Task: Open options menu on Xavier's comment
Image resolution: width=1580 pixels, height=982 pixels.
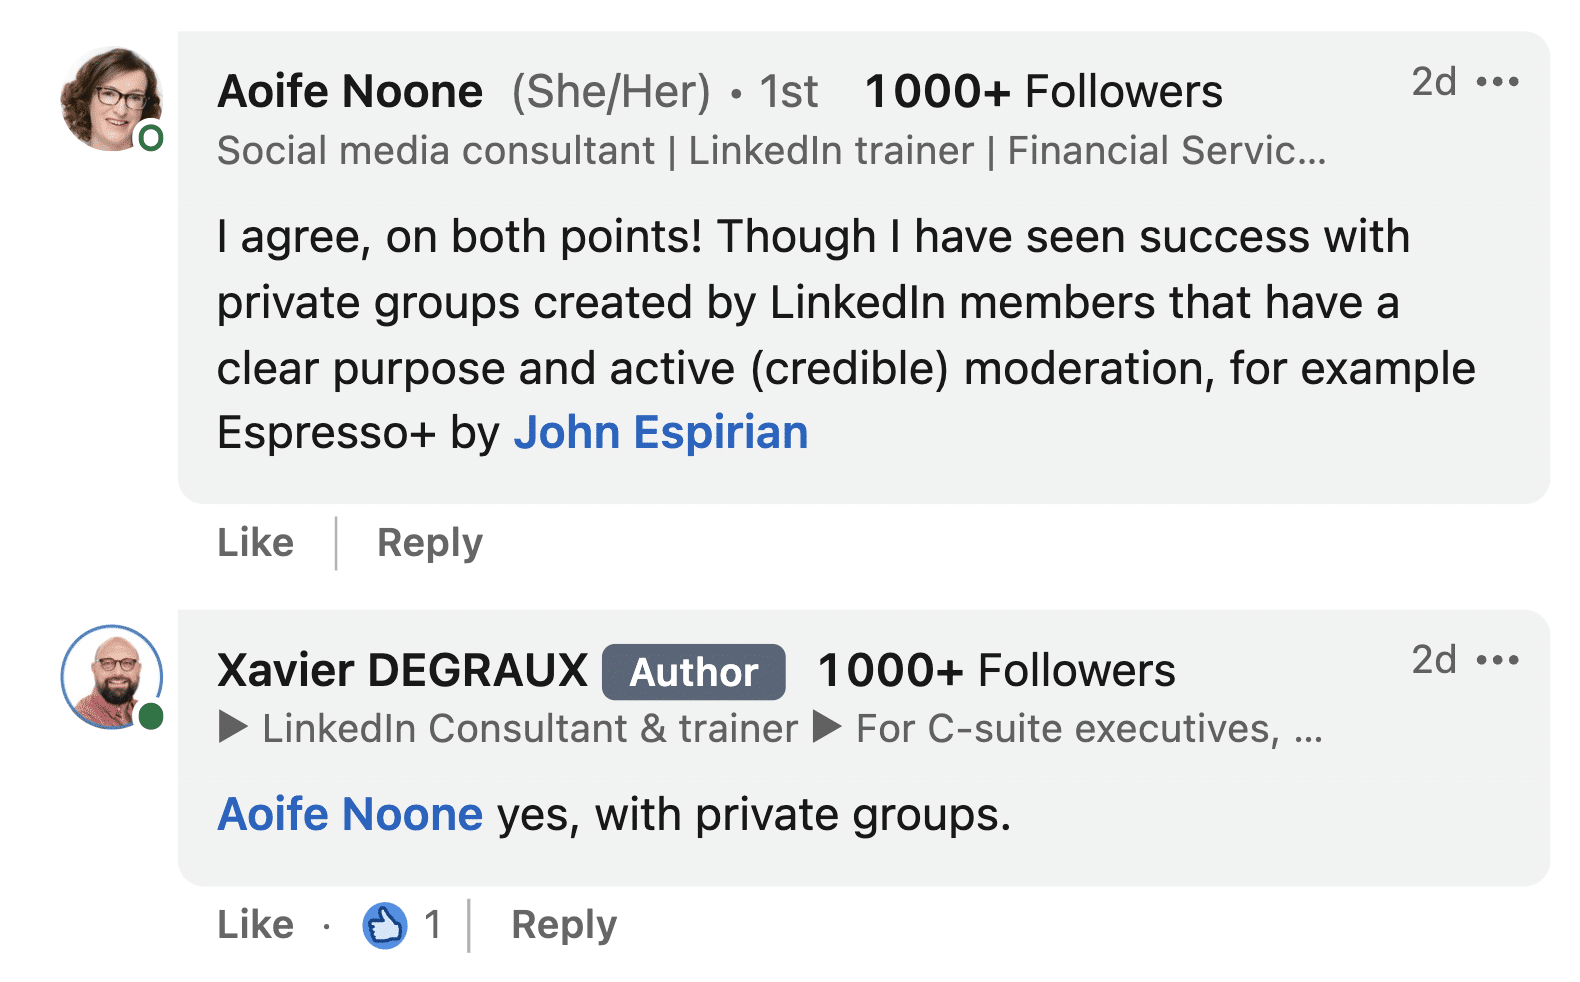Action: pyautogui.click(x=1497, y=660)
